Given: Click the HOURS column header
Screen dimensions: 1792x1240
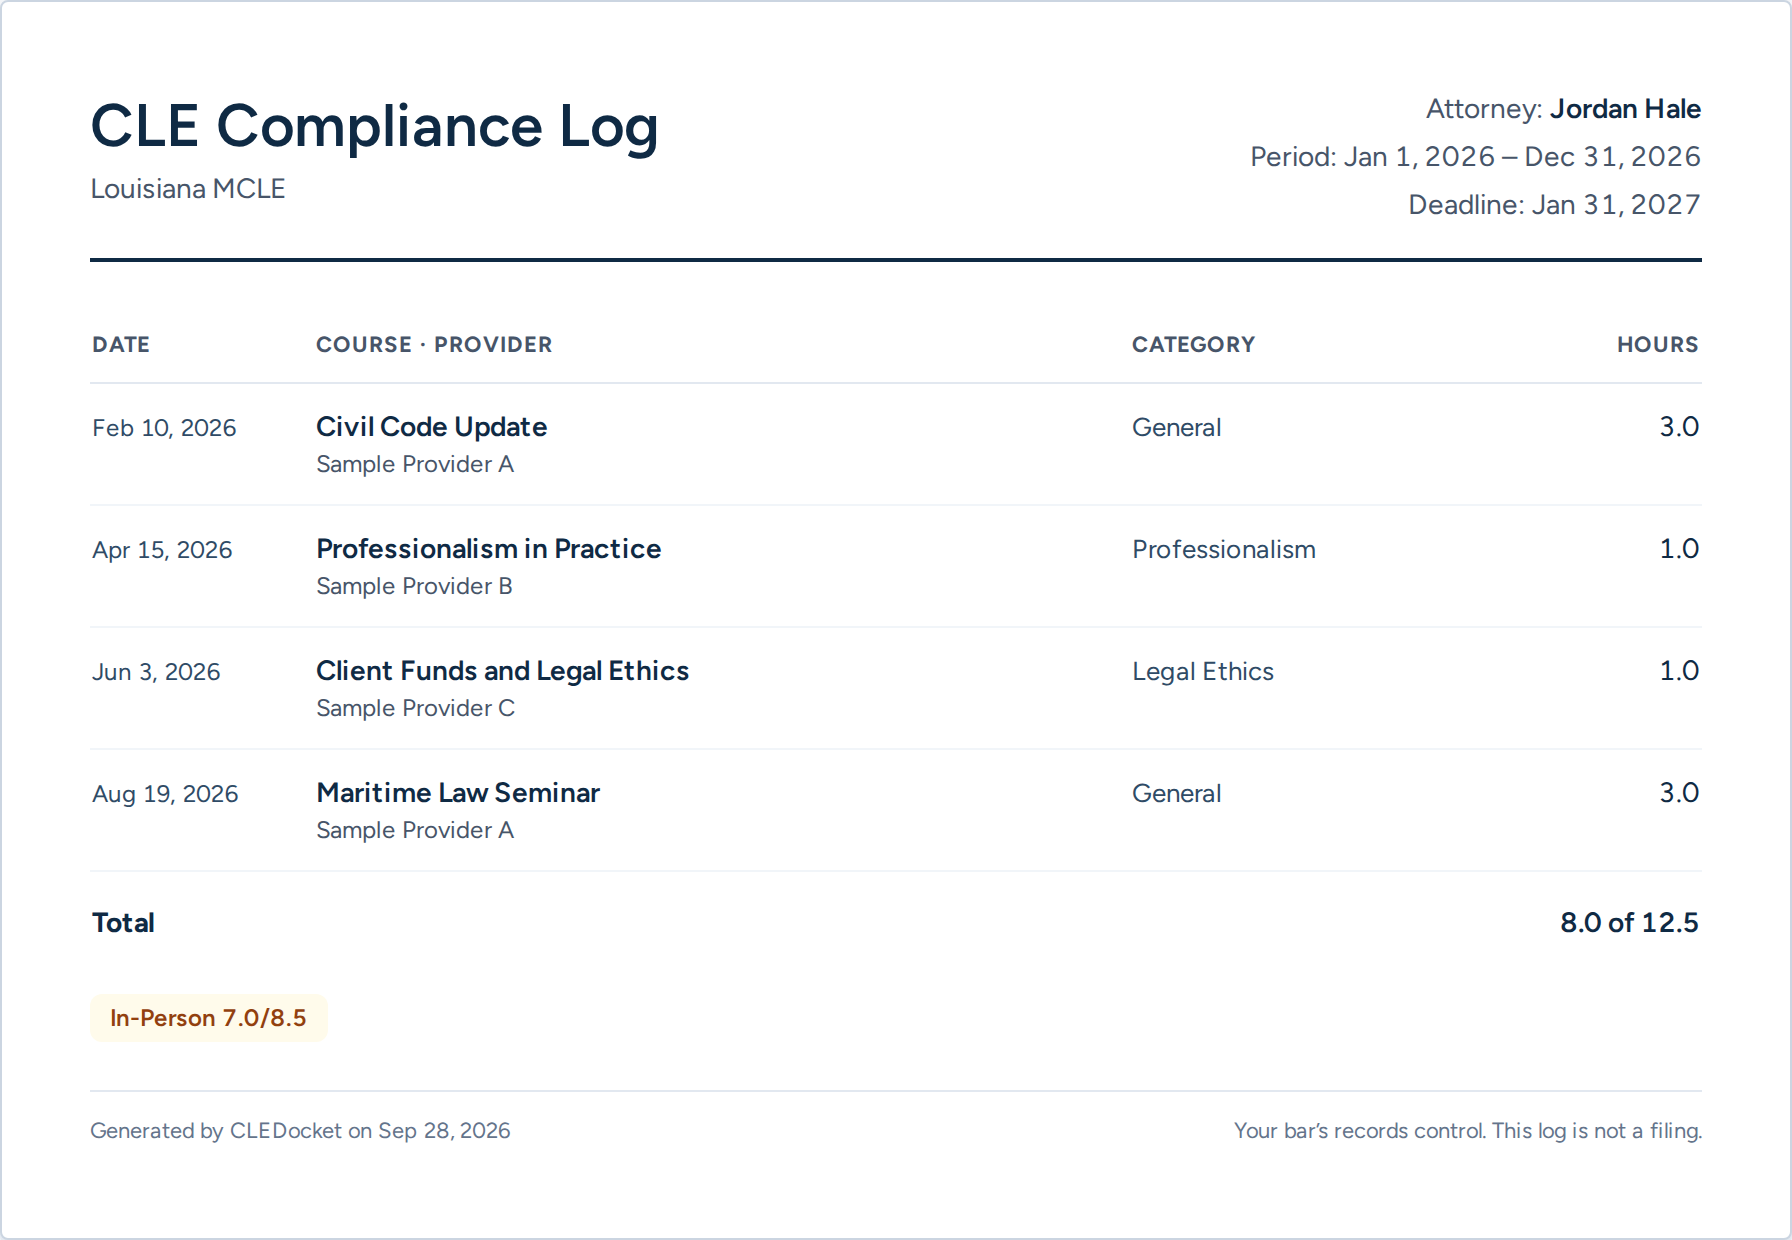Looking at the screenshot, I should 1658,345.
